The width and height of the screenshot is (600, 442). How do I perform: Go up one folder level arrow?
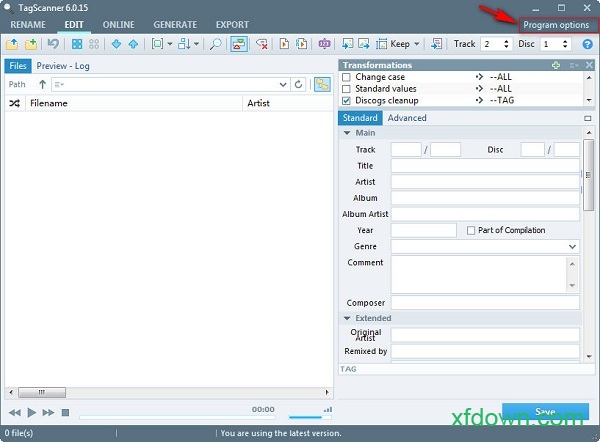click(x=42, y=85)
